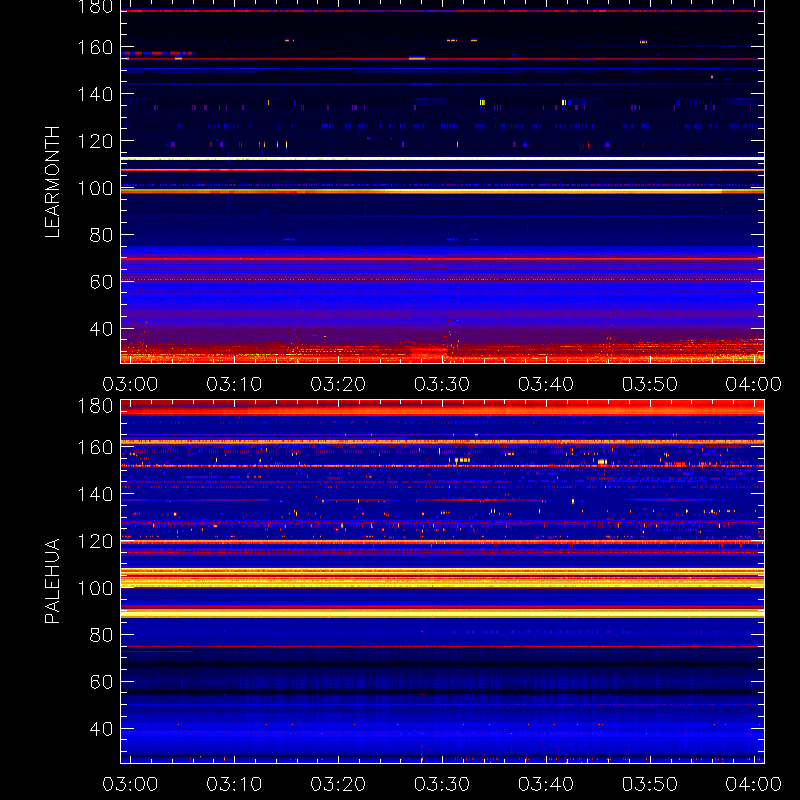Screen dimensions: 800x800
Task: Select the 180 tick label on Palehua plot
Action: (x=95, y=406)
